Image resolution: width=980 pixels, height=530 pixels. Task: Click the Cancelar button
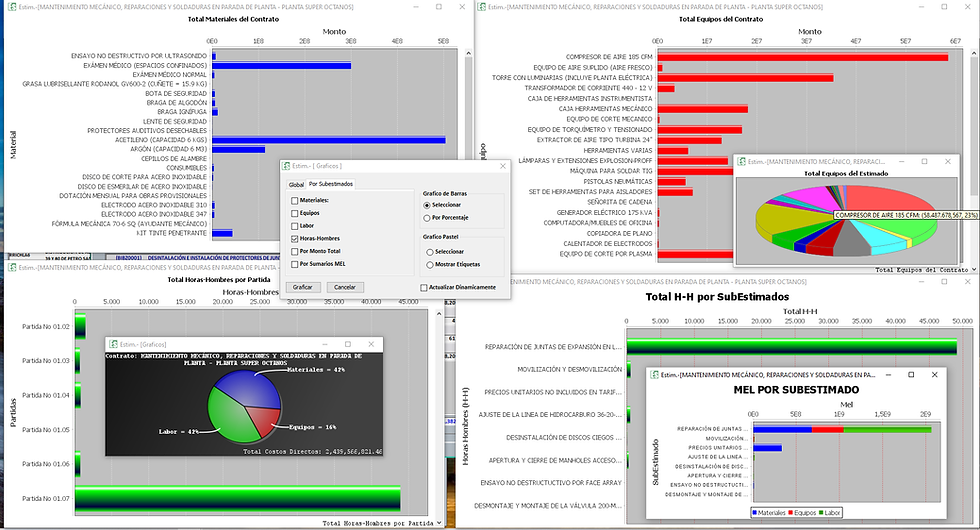point(345,288)
